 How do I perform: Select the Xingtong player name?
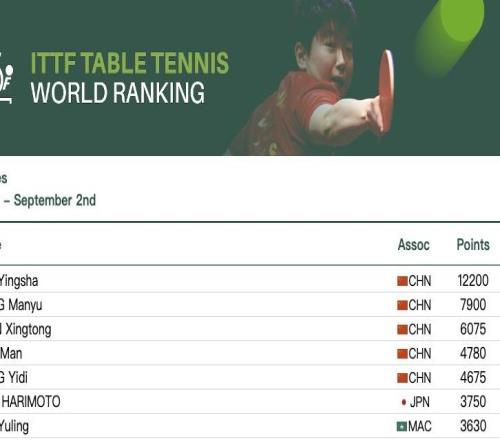click(x=26, y=330)
